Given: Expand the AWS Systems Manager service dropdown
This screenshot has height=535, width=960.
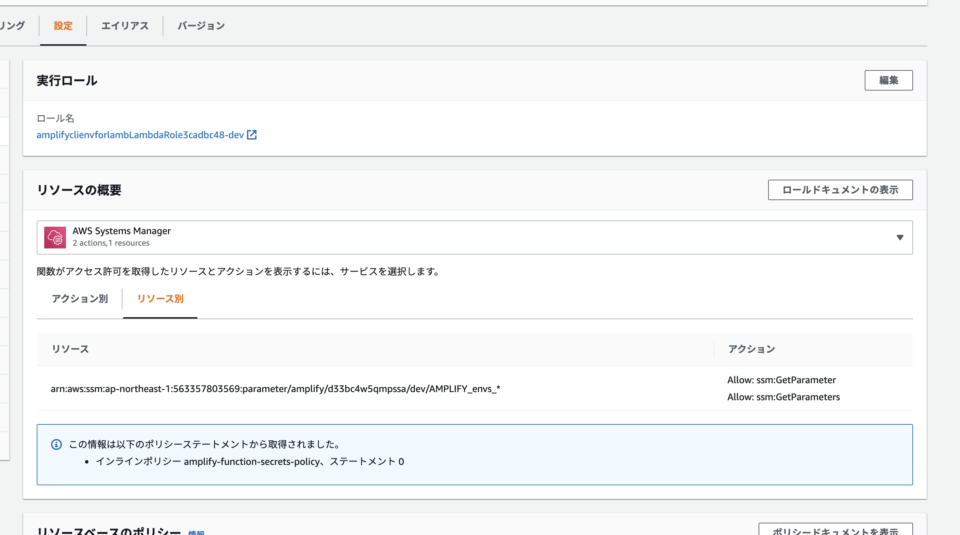Looking at the screenshot, I should [474, 238].
